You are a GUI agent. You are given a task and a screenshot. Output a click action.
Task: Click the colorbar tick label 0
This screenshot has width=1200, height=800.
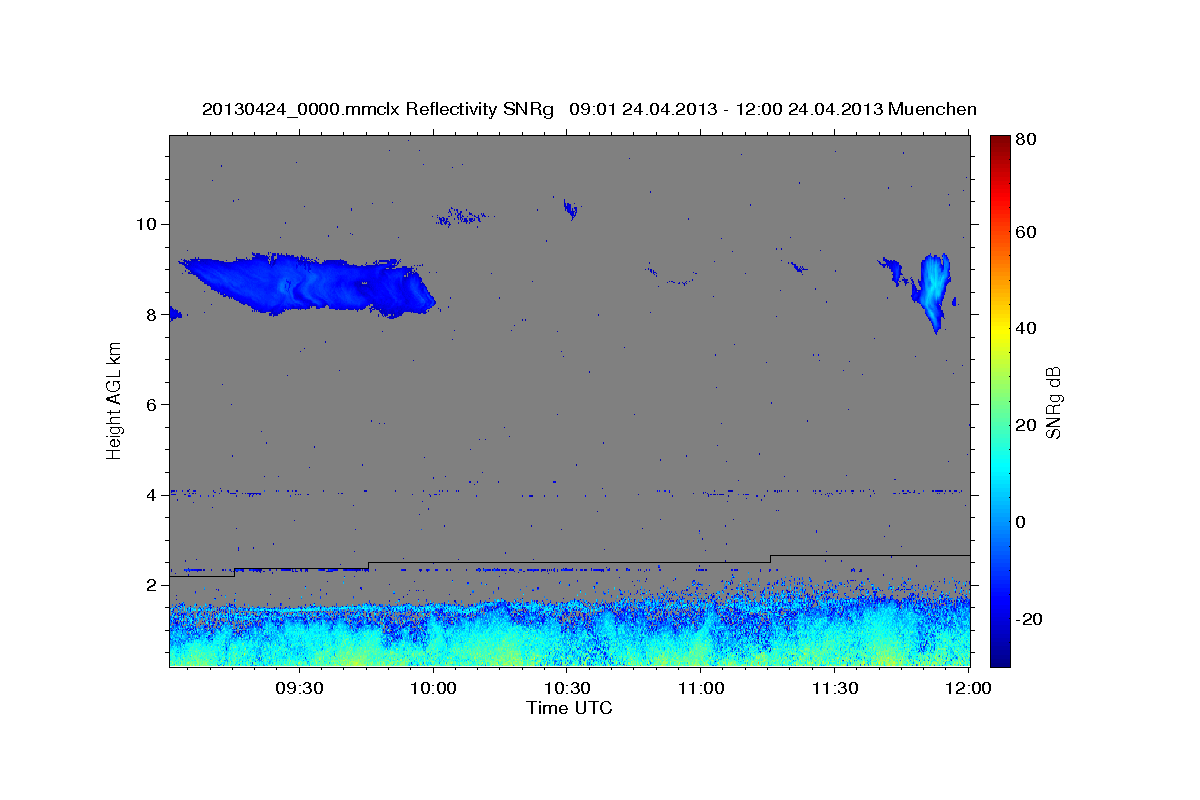1020,522
